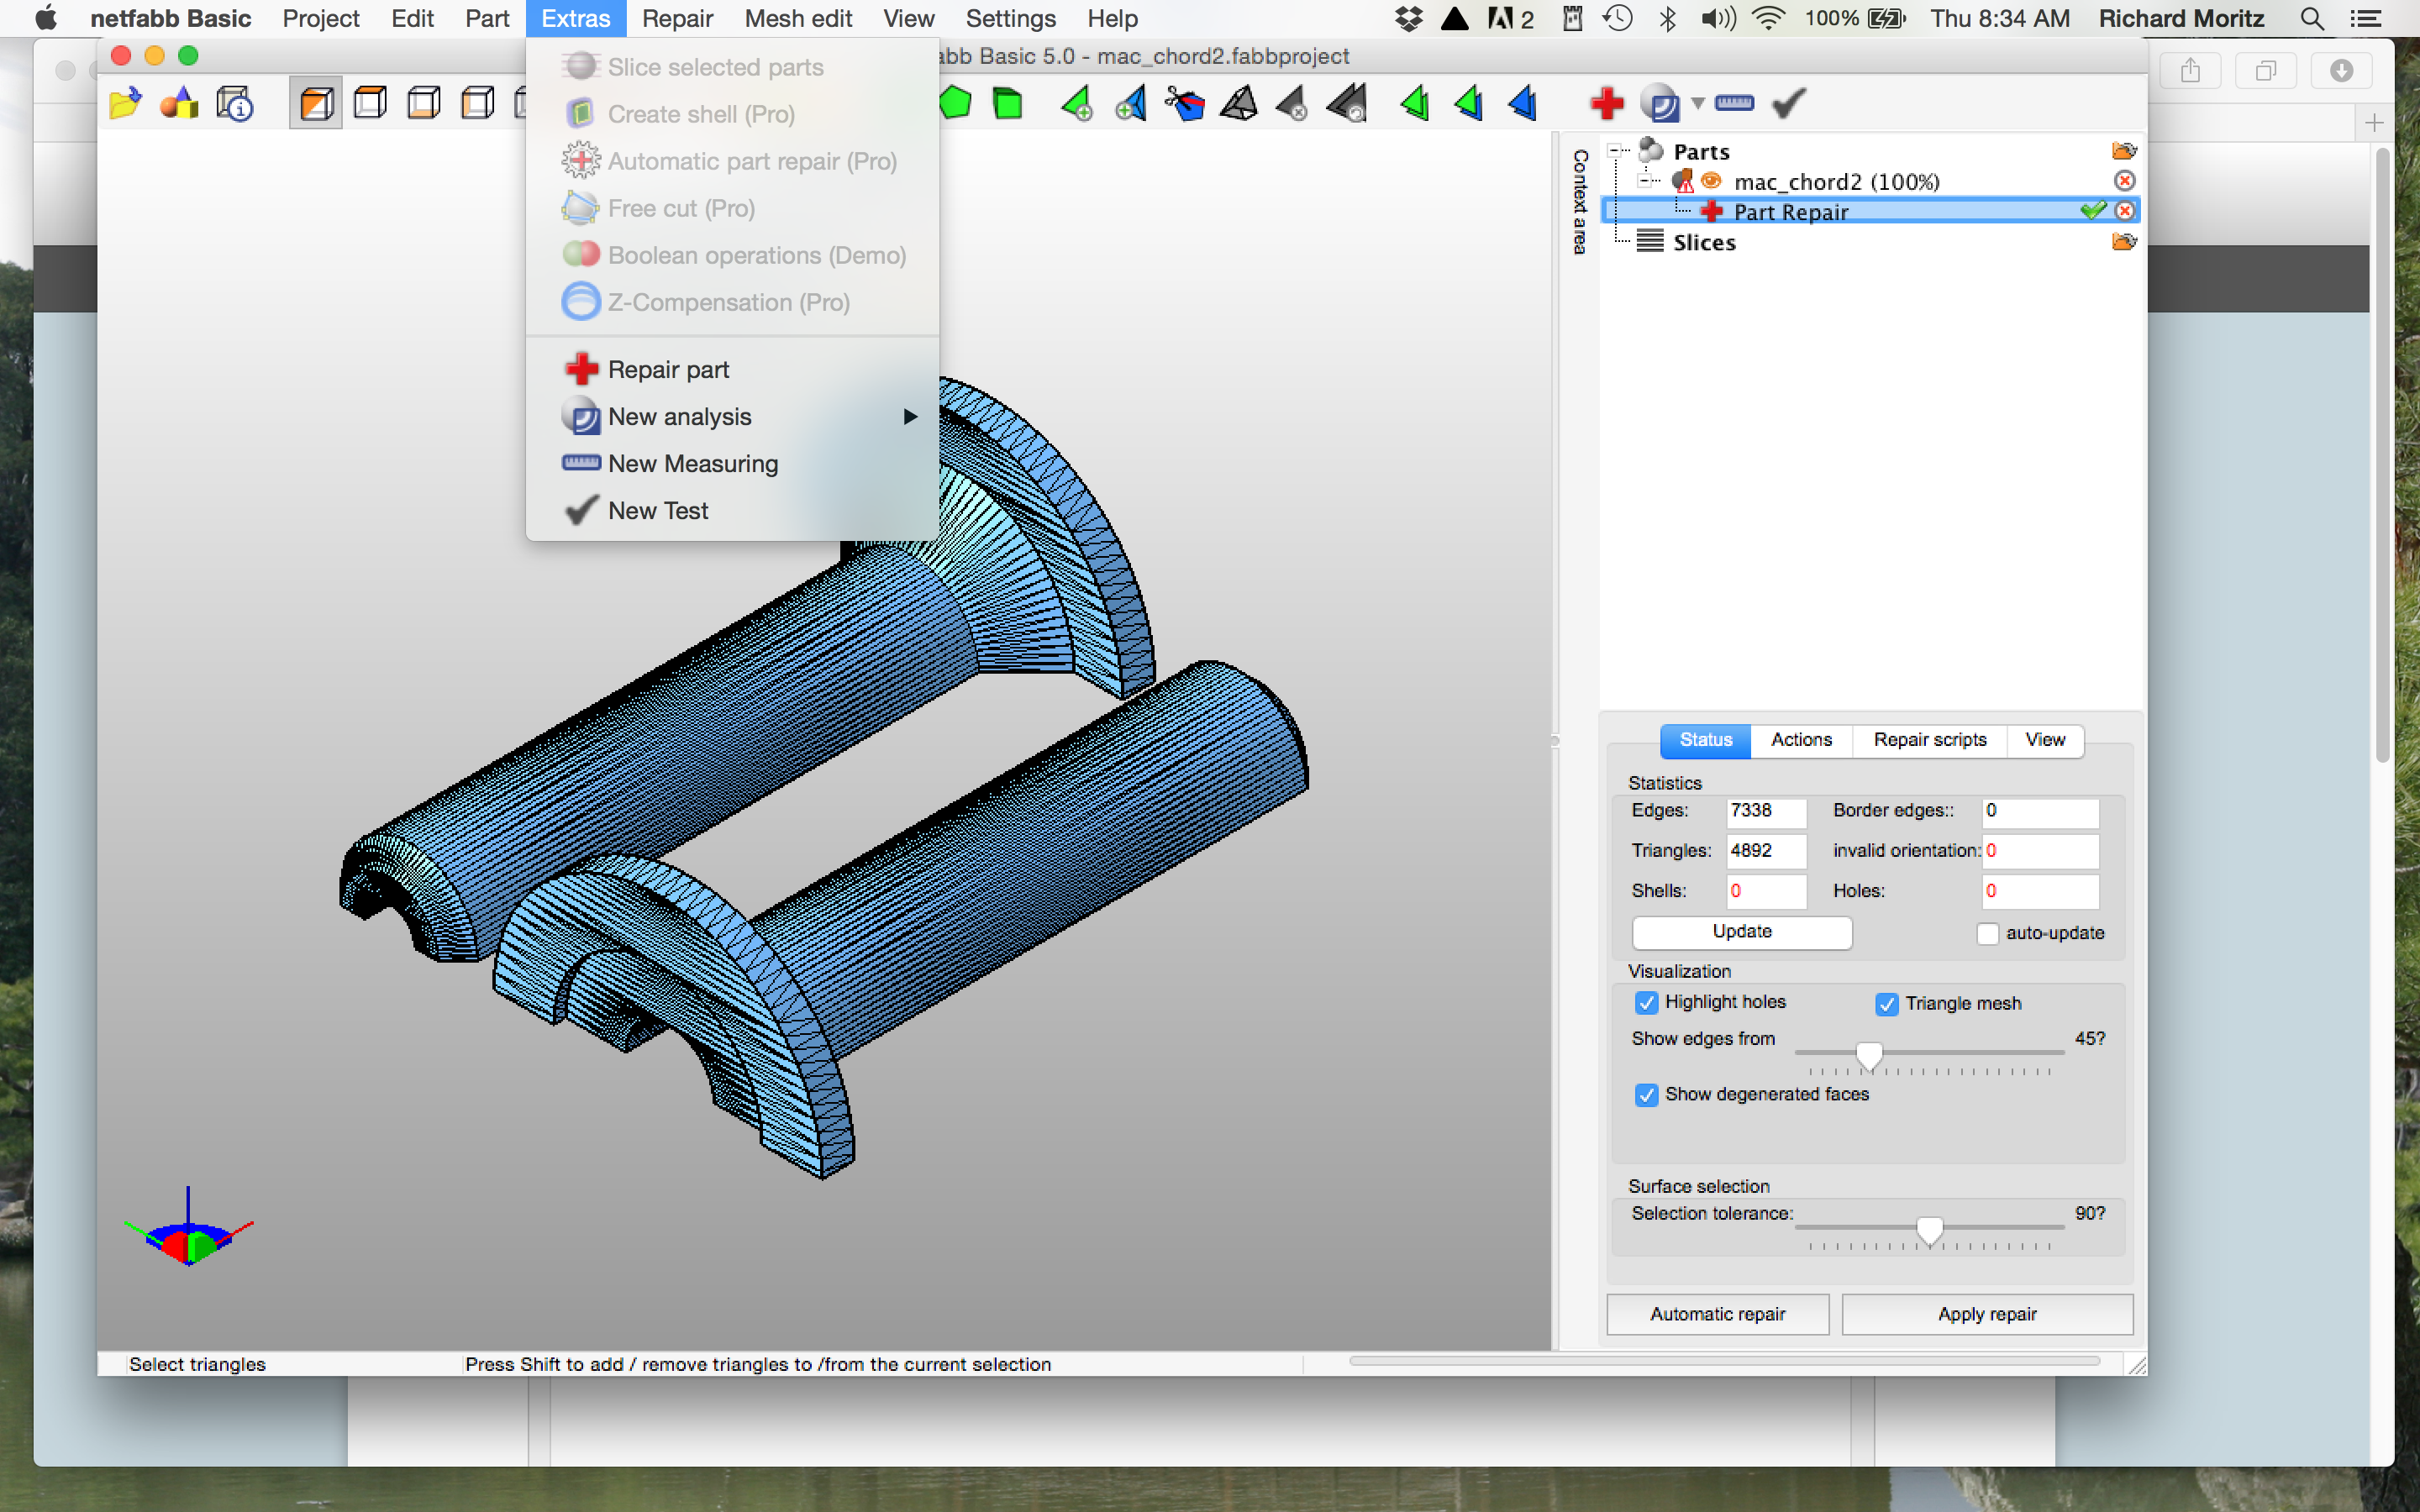Click the Selection tolerance slider handle
The height and width of the screenshot is (1512, 2420).
pos(1929,1229)
